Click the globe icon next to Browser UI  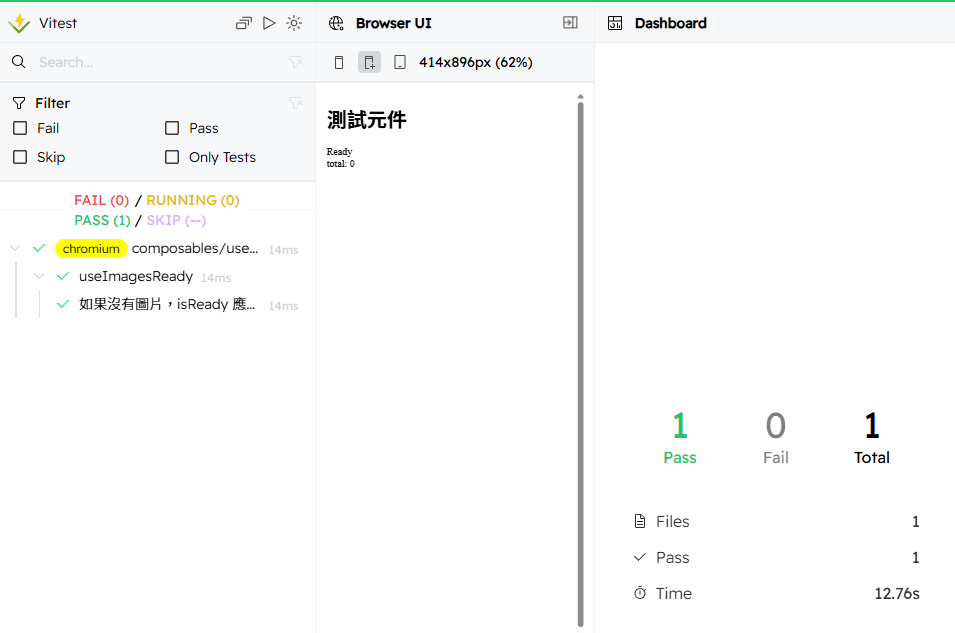click(337, 22)
